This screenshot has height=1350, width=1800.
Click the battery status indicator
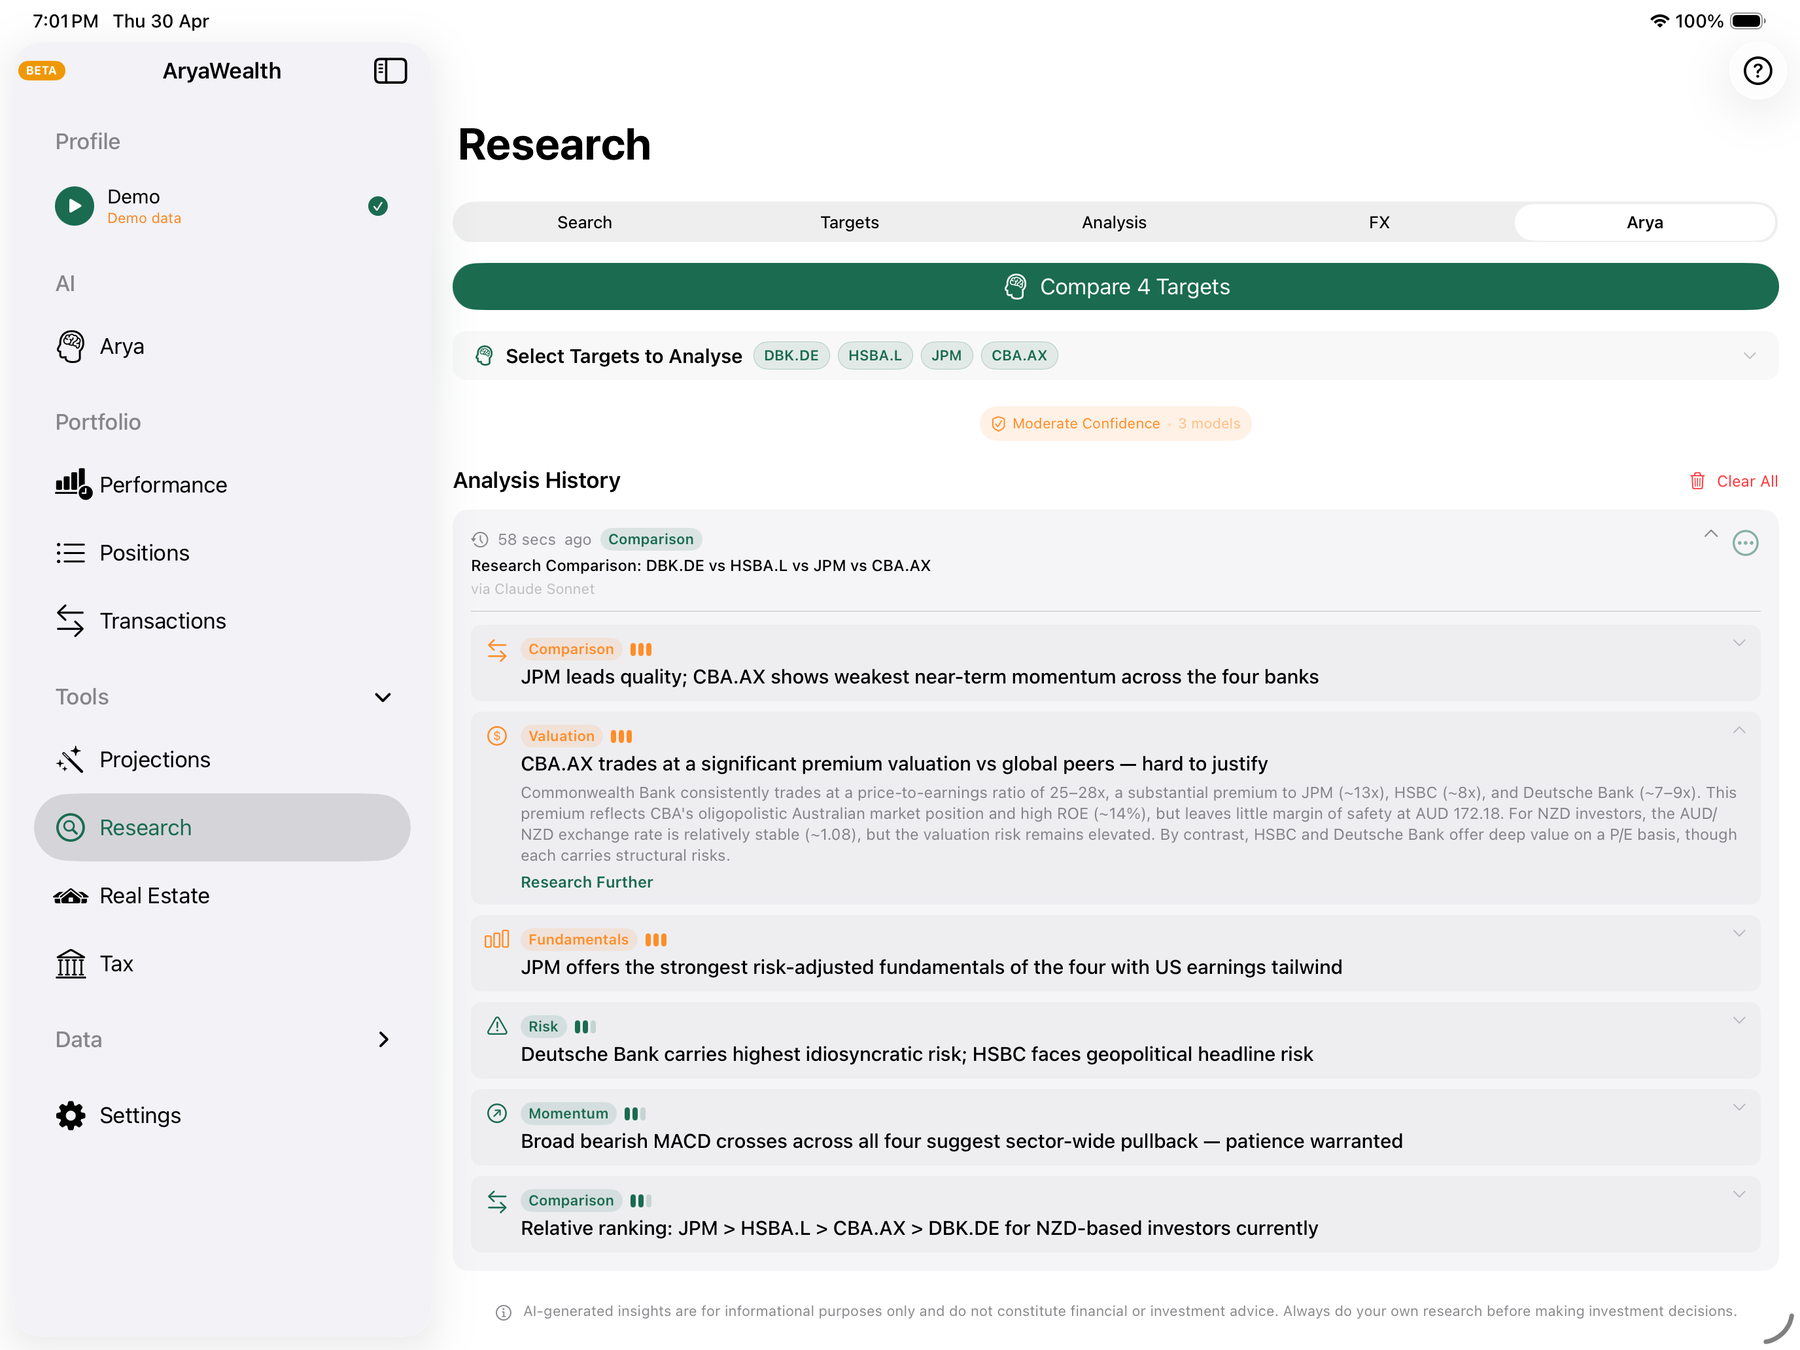[x=1748, y=21]
